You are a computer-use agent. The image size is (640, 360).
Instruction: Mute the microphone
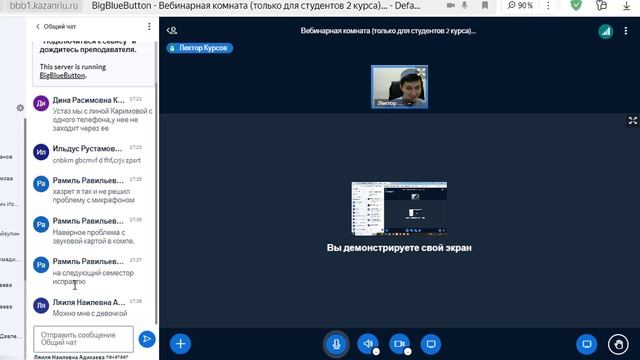coord(336,344)
